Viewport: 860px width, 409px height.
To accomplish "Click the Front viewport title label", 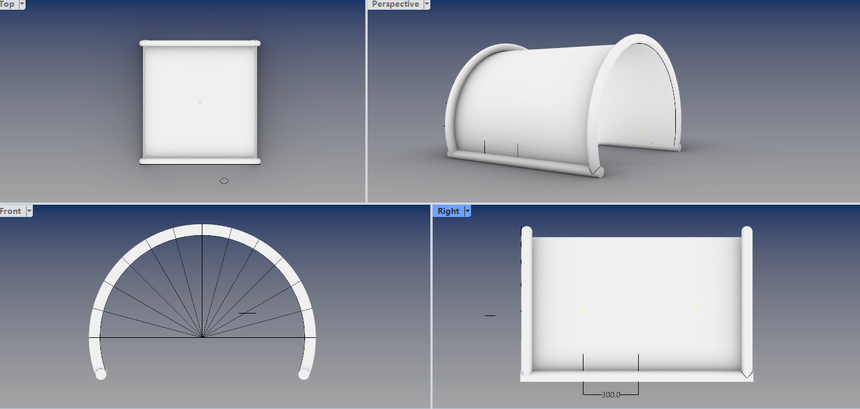I will tap(11, 211).
